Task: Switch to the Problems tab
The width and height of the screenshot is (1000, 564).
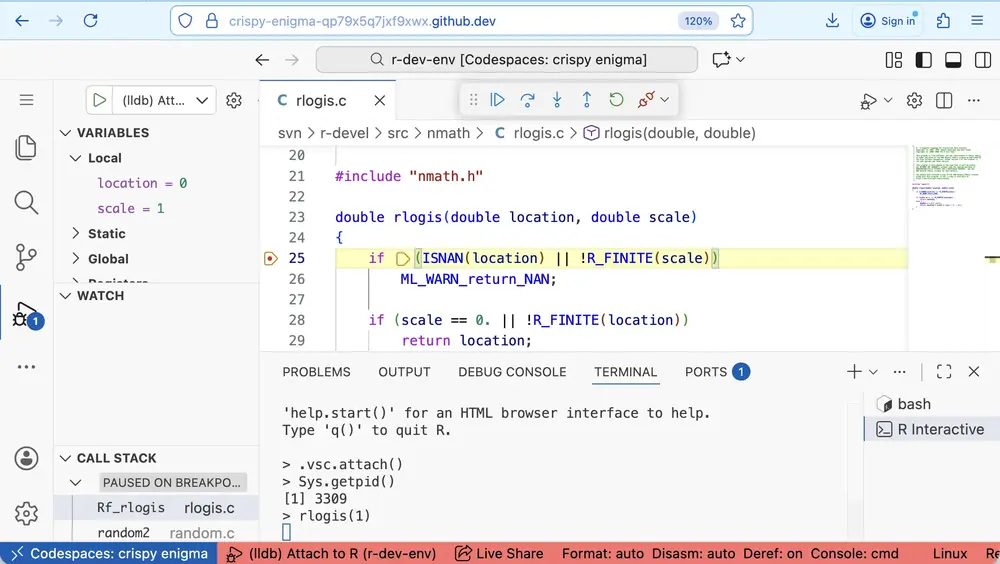Action: click(x=316, y=372)
